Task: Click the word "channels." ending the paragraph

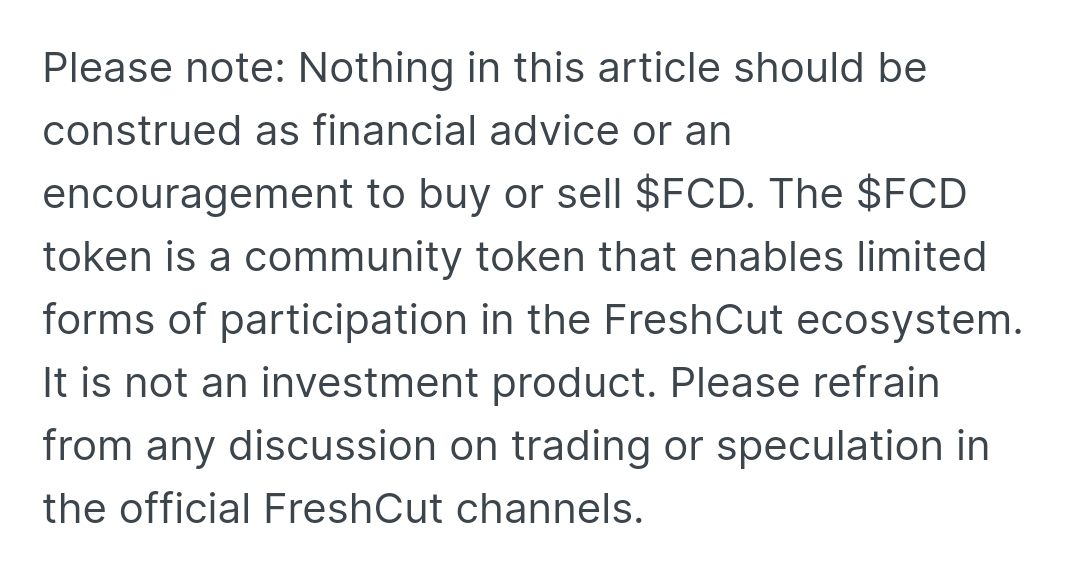Action: (549, 508)
